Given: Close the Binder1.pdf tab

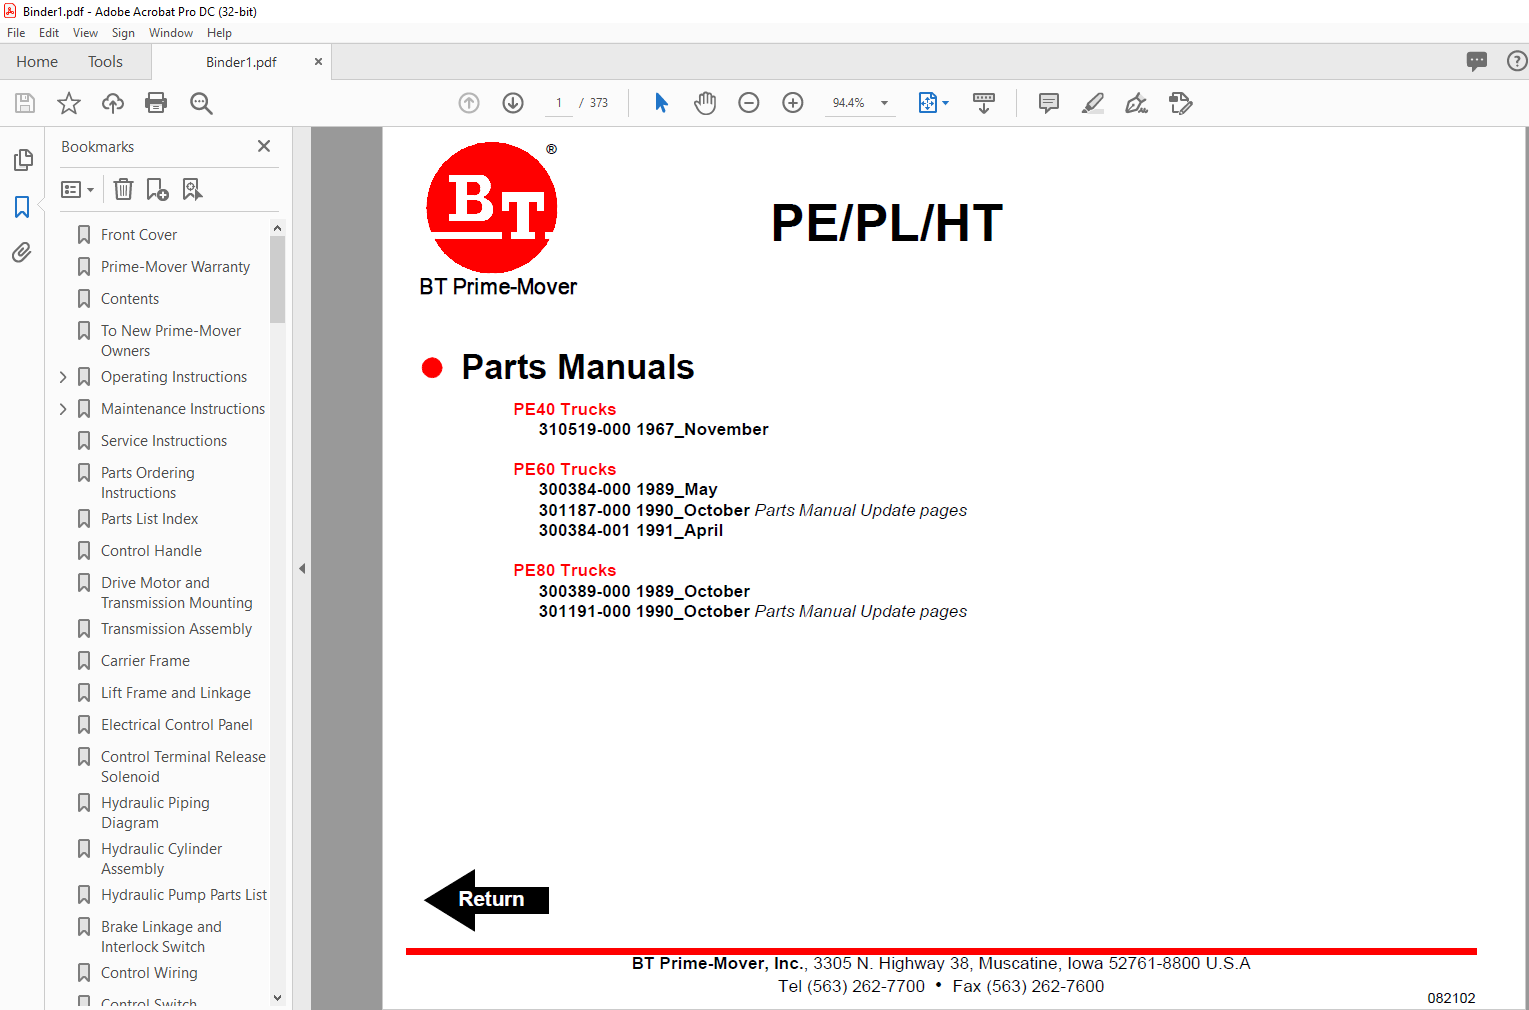Looking at the screenshot, I should [318, 62].
